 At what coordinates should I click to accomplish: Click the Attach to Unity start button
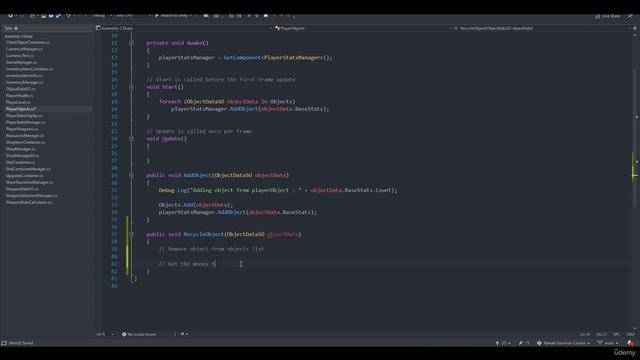[x=173, y=16]
